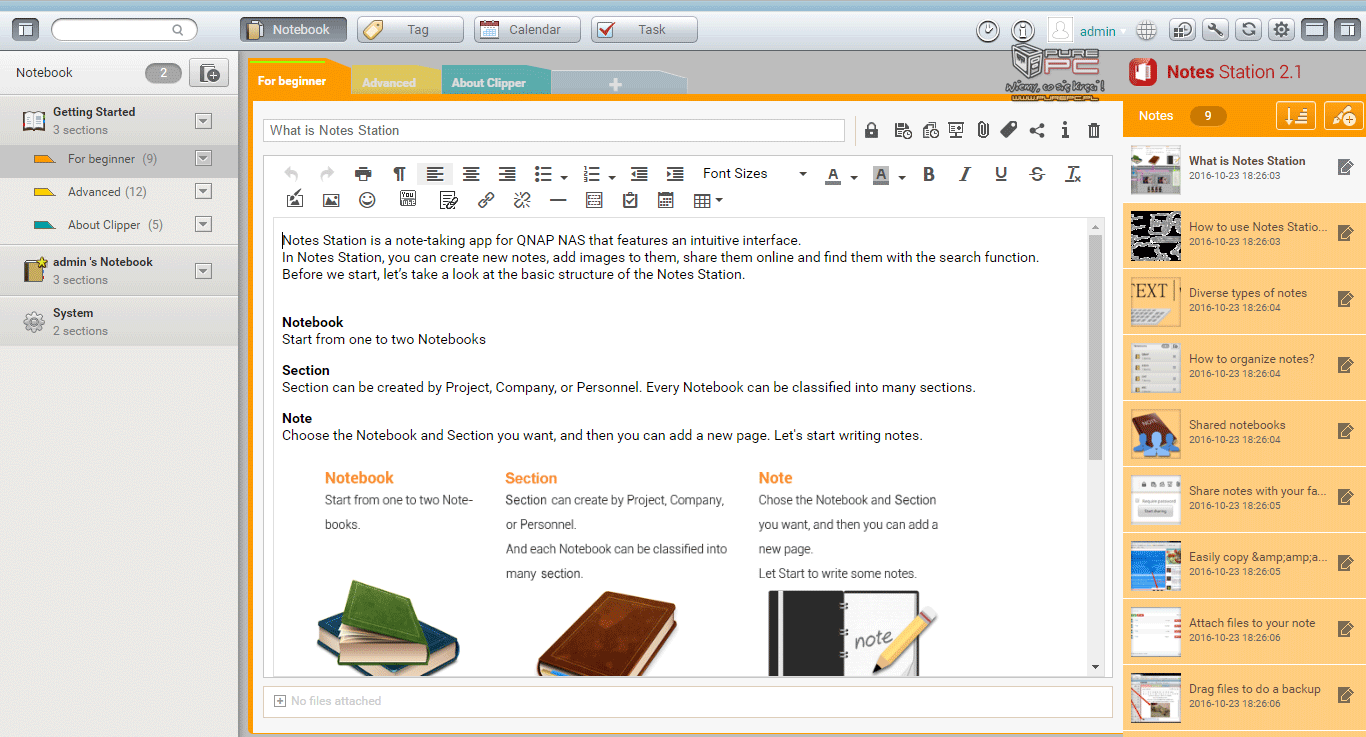Click the presentation mode icon
The image size is (1366, 737).
coord(956,130)
